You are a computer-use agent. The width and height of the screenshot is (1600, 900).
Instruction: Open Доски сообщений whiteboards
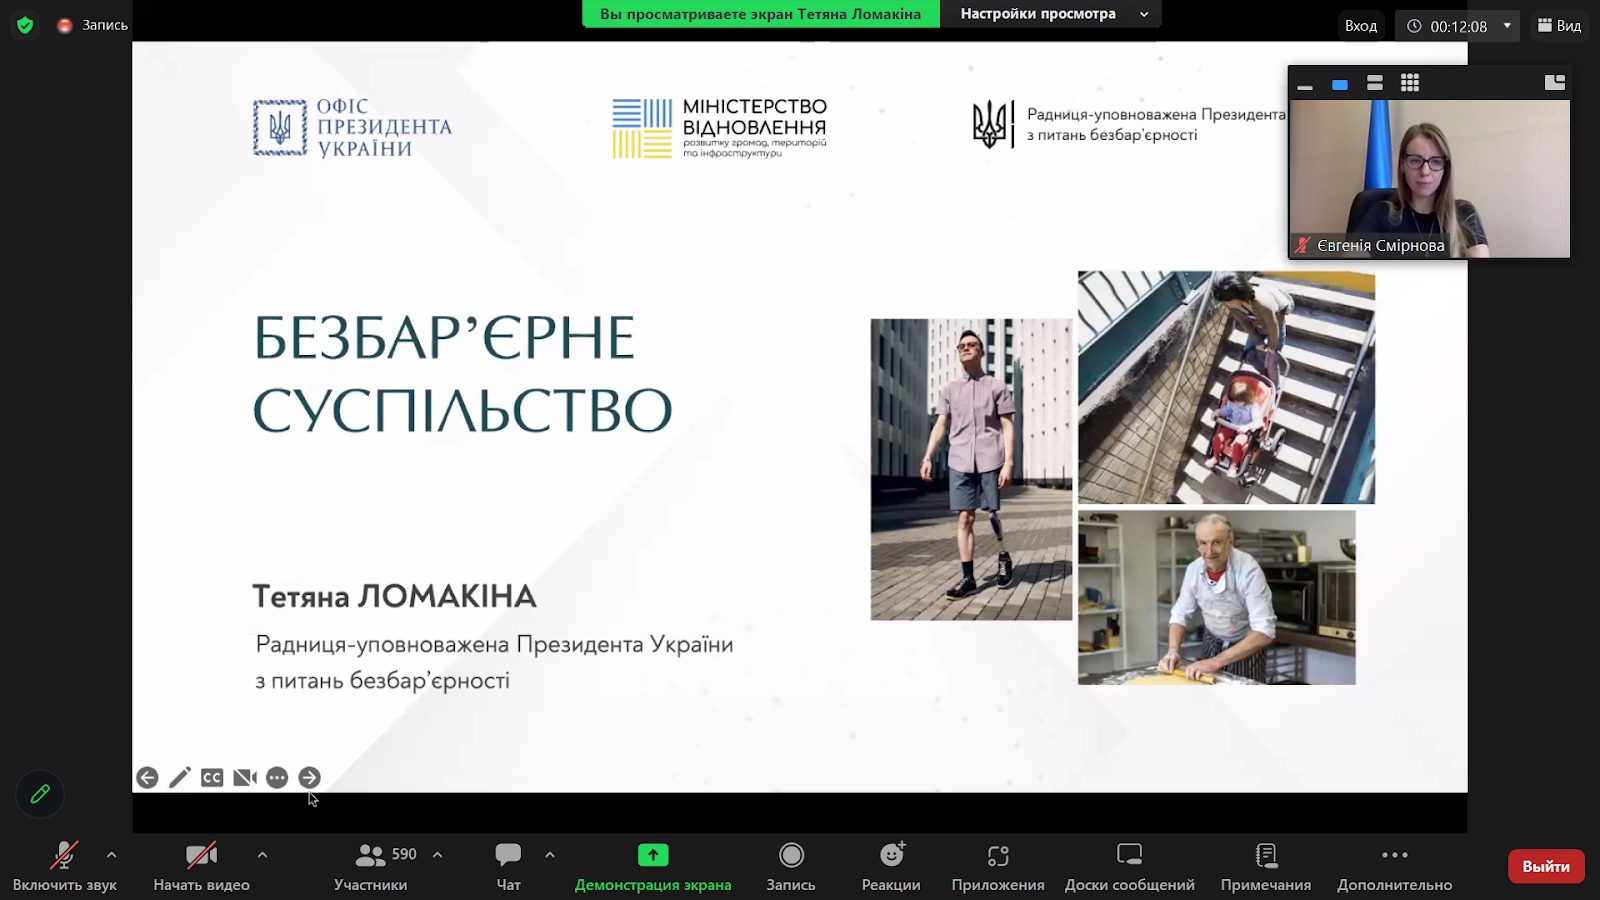[1130, 866]
